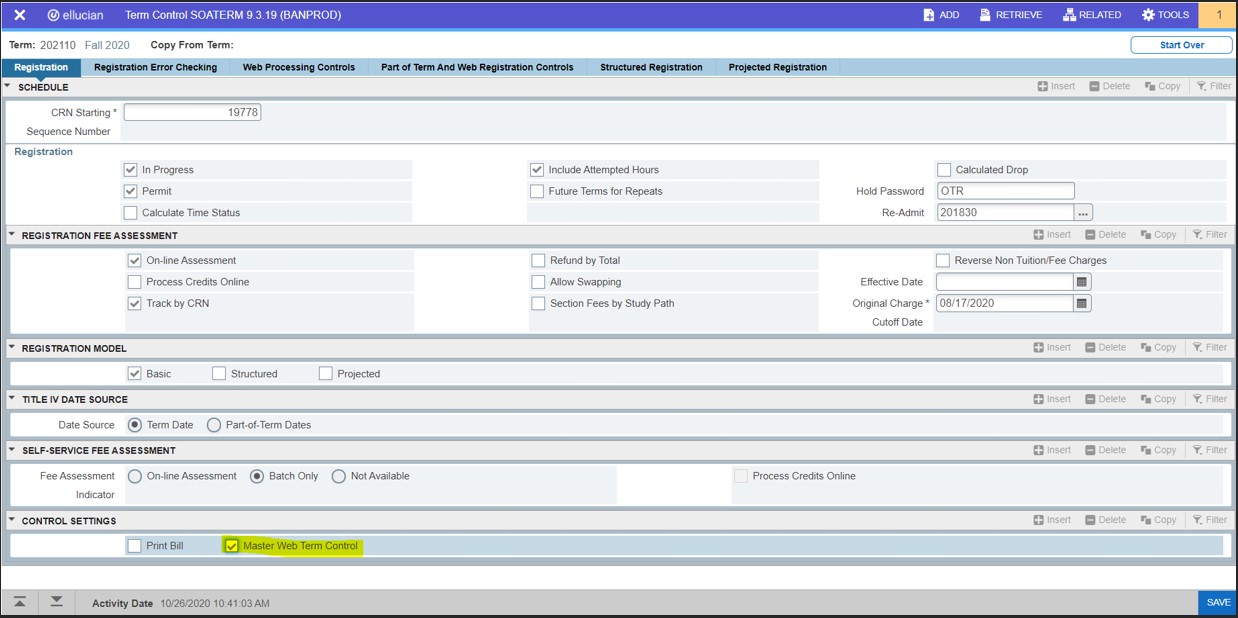Screen dimensions: 1238x618
Task: Collapse the Registration Fee Assessment section
Action: tap(12, 236)
